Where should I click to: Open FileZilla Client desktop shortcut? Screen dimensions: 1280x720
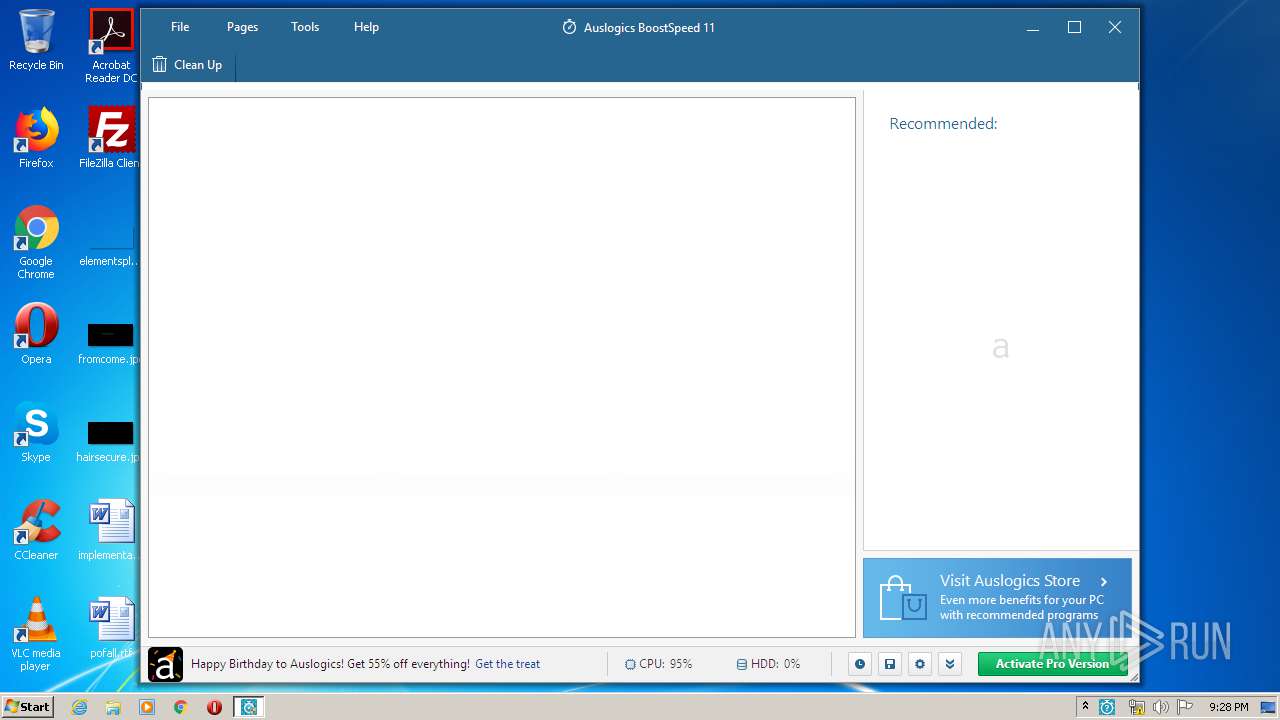(111, 138)
